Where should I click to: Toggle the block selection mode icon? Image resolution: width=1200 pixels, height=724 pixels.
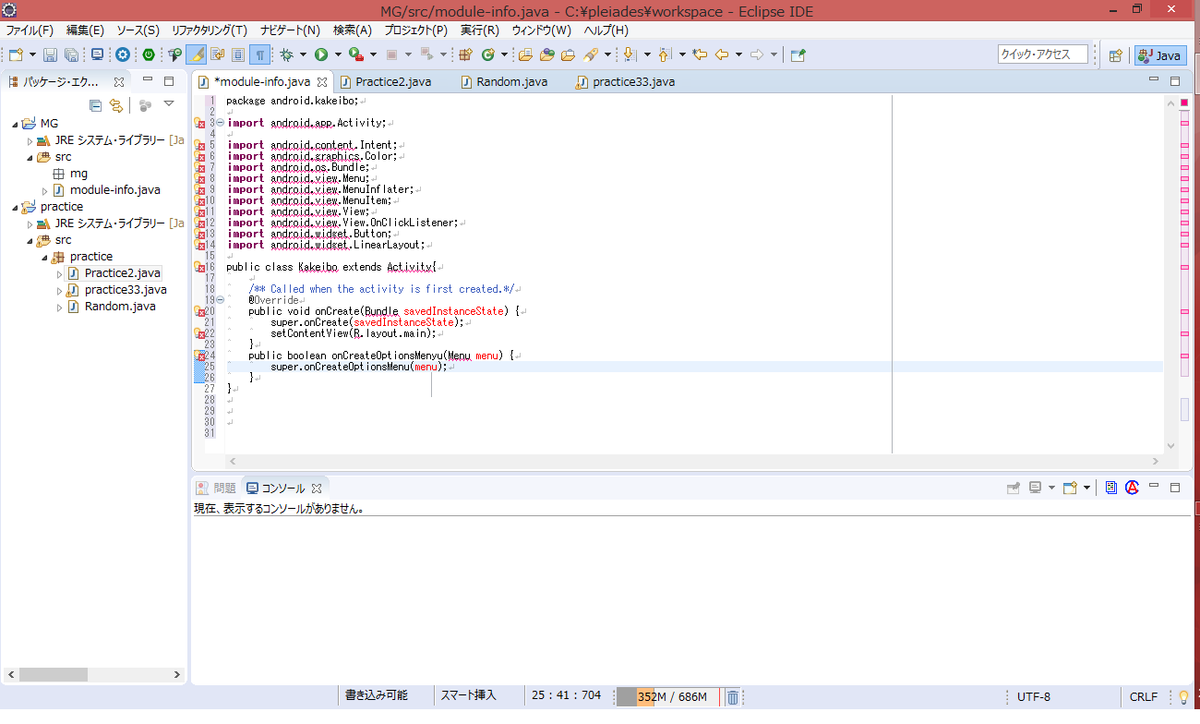click(238, 55)
